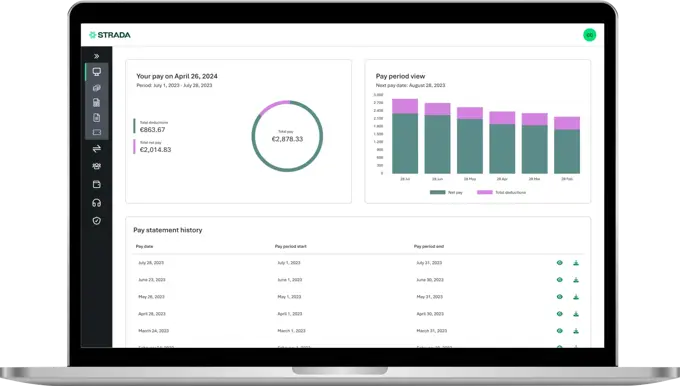Click the Pay period end column header
Image resolution: width=680 pixels, height=386 pixels.
[428, 246]
